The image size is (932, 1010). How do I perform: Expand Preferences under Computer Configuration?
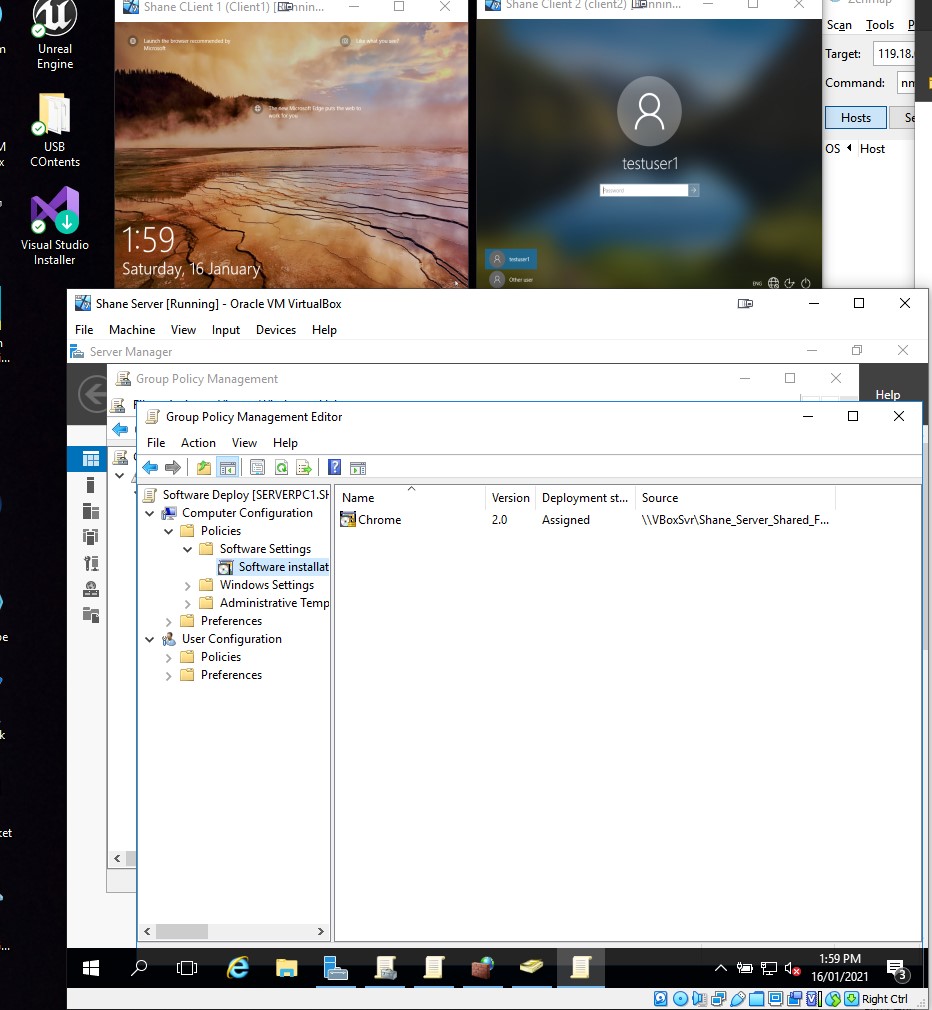pos(169,622)
